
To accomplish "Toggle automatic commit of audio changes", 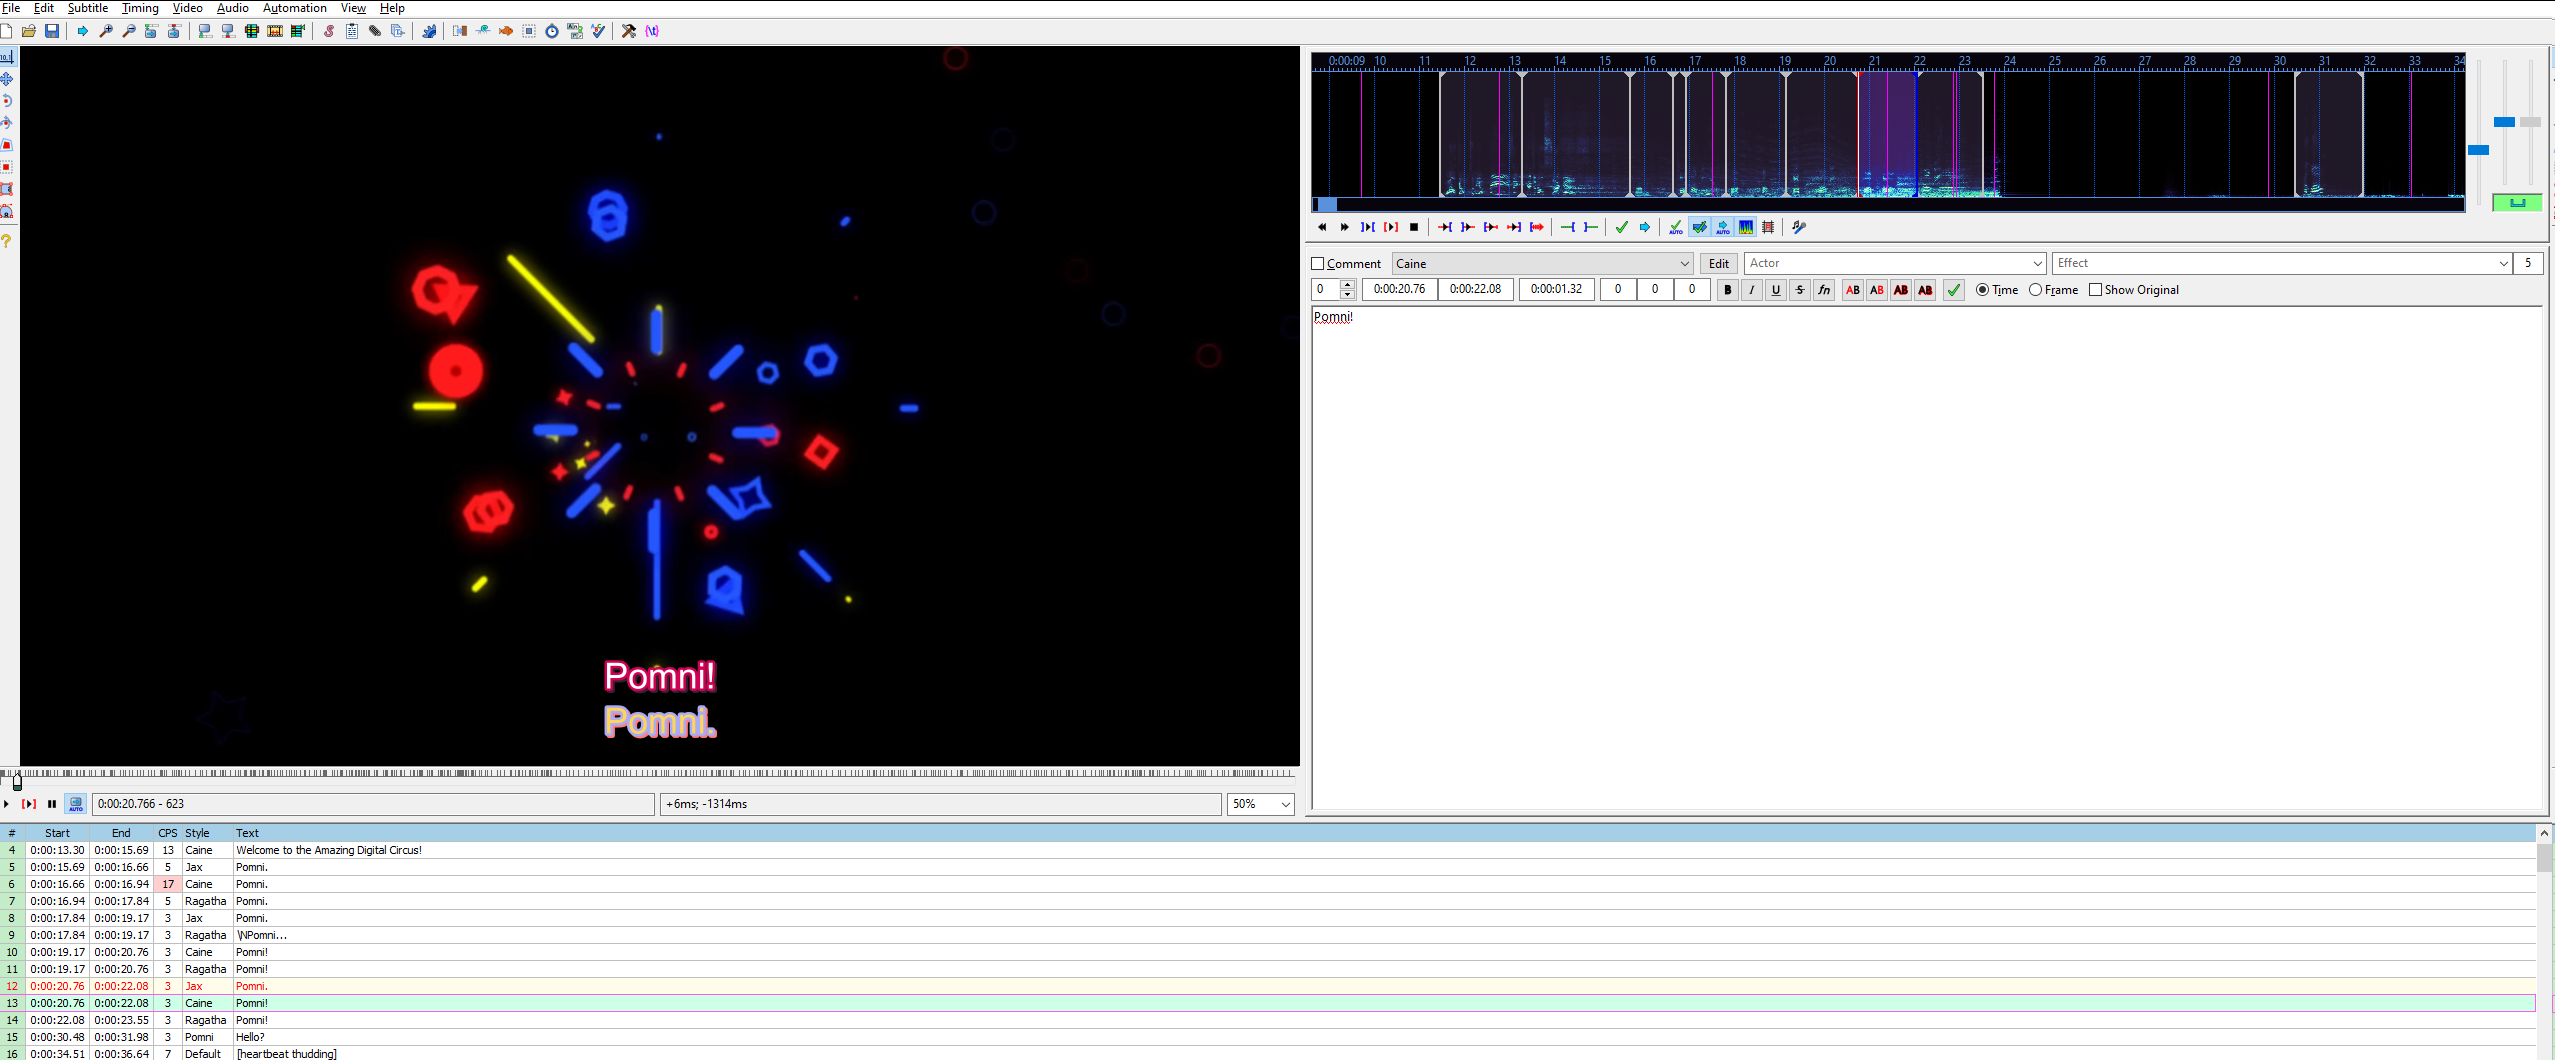I will pyautogui.click(x=1676, y=227).
